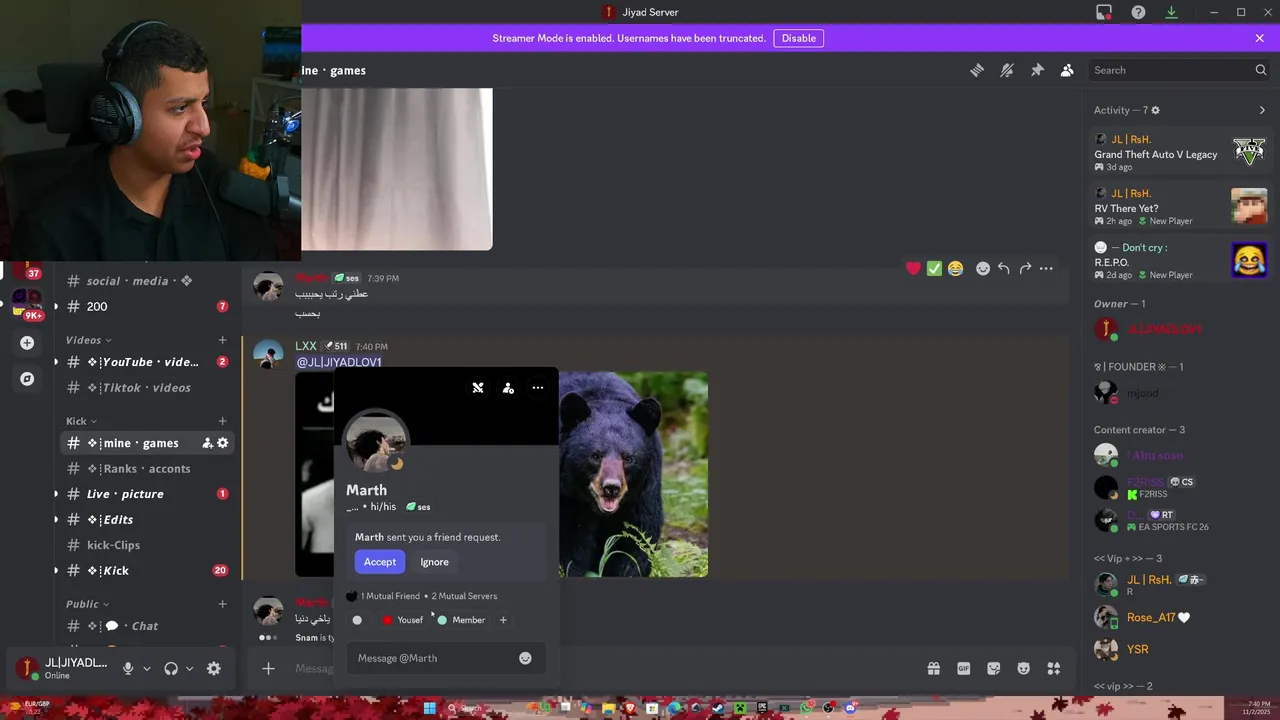
Task: Click the friend request pending icon in profile
Action: (x=508, y=388)
